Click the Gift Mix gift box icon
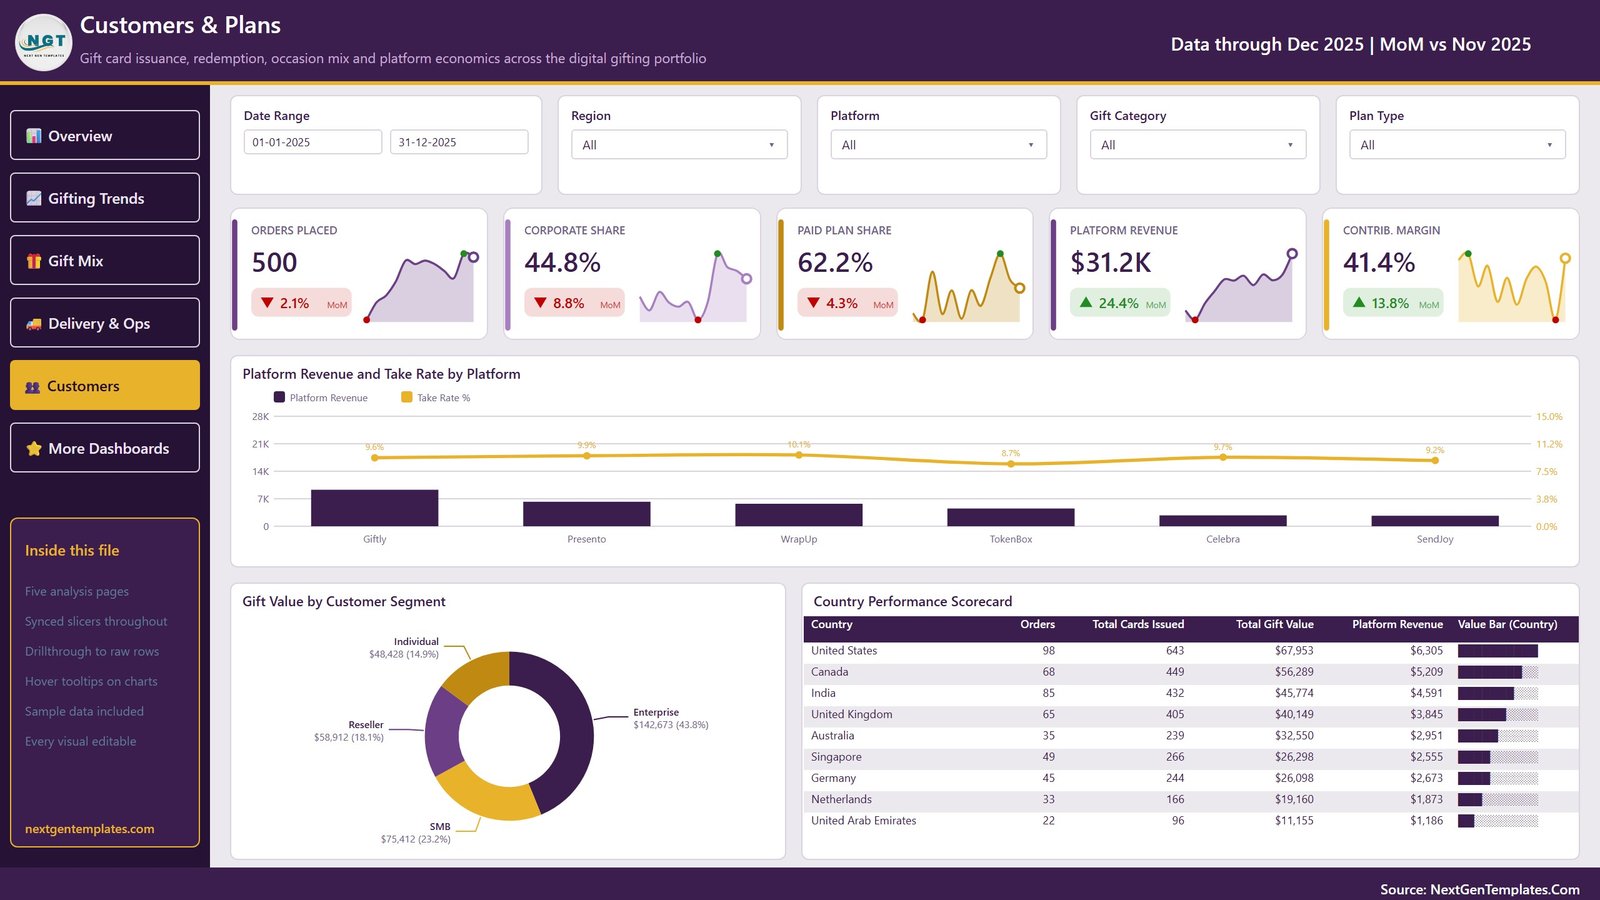Screen dimensions: 1600x900 coord(34,261)
